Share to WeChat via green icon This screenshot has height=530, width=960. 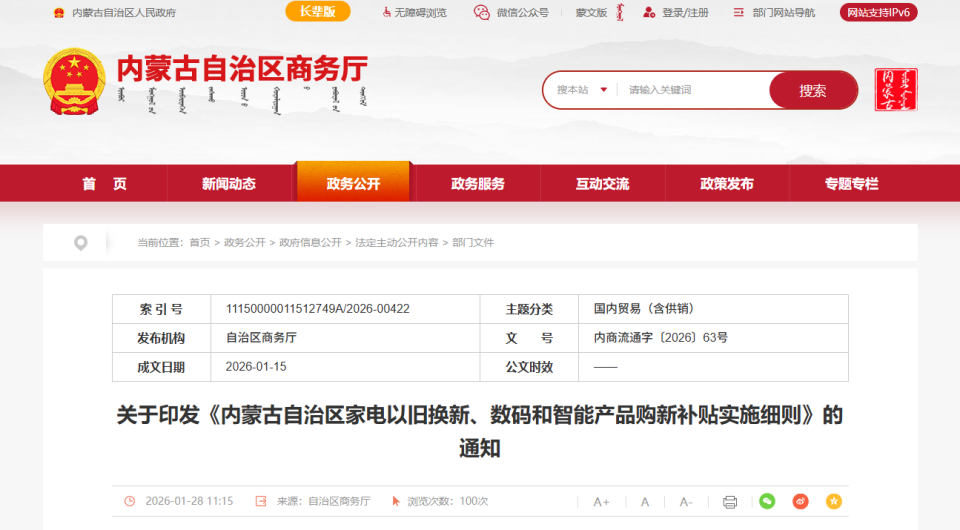pos(767,501)
